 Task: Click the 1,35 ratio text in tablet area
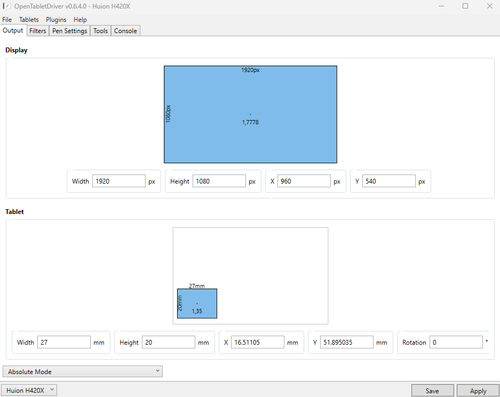197,311
